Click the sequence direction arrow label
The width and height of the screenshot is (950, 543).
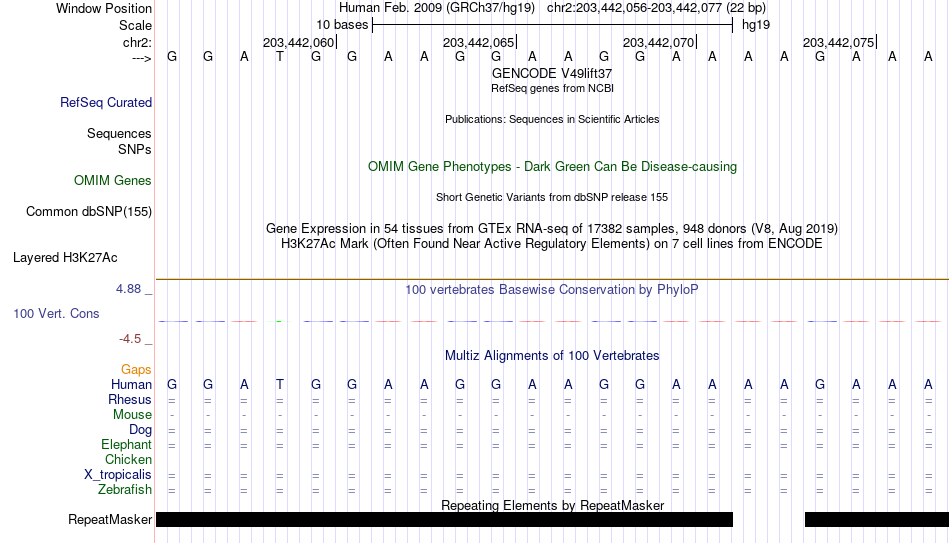tap(141, 58)
